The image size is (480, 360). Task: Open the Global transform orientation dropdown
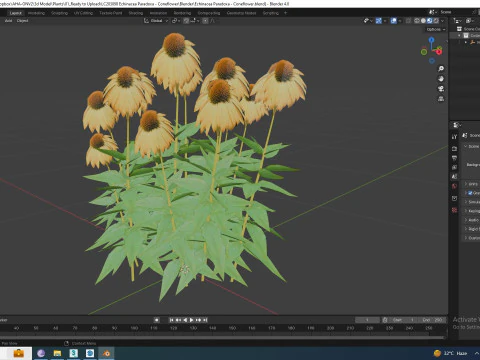(156, 21)
